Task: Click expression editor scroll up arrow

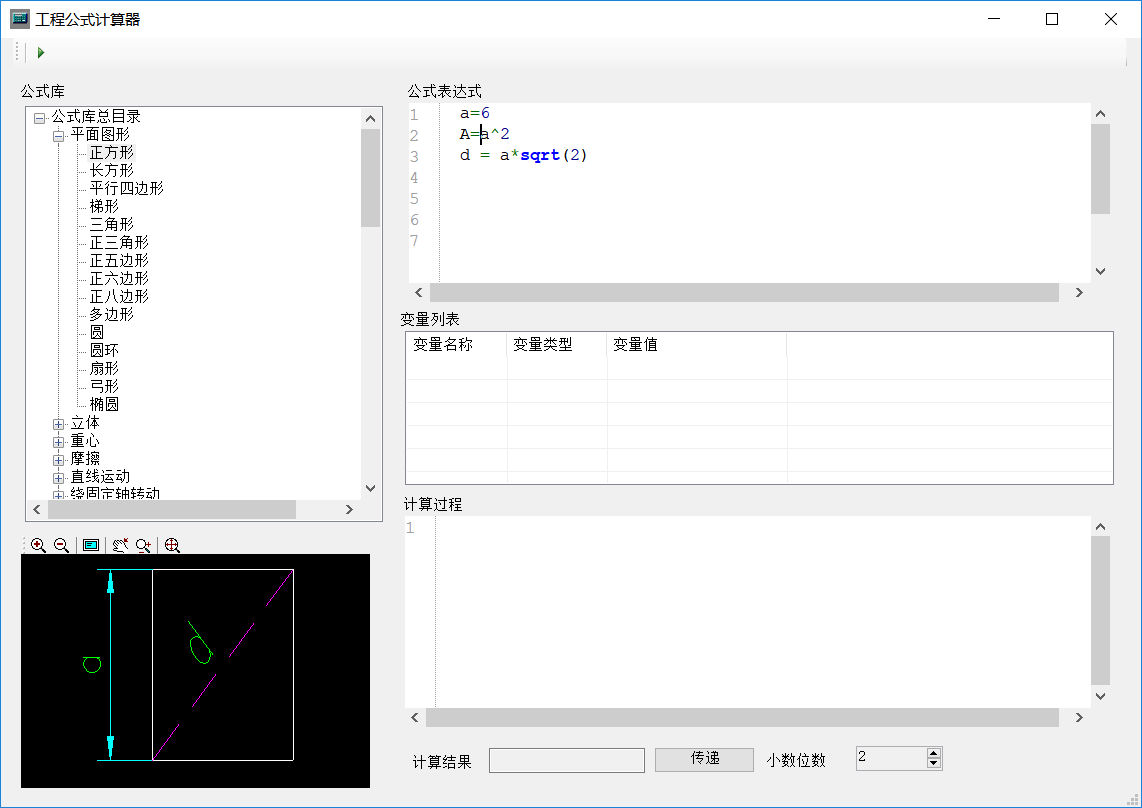Action: click(x=1100, y=114)
